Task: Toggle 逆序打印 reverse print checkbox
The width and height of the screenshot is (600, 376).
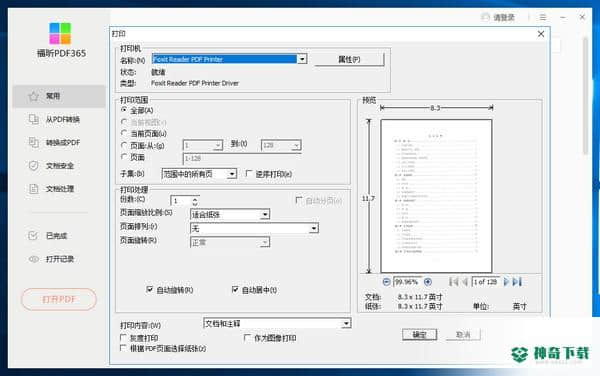Action: point(249,174)
